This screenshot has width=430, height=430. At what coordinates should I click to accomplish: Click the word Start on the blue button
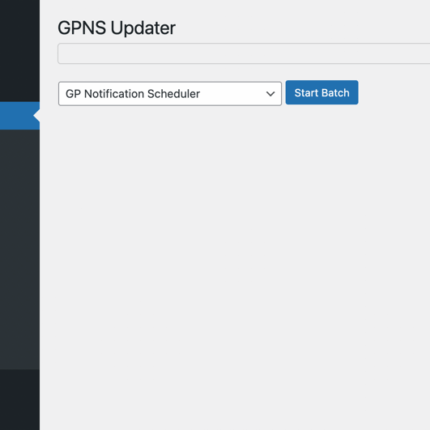(x=305, y=93)
